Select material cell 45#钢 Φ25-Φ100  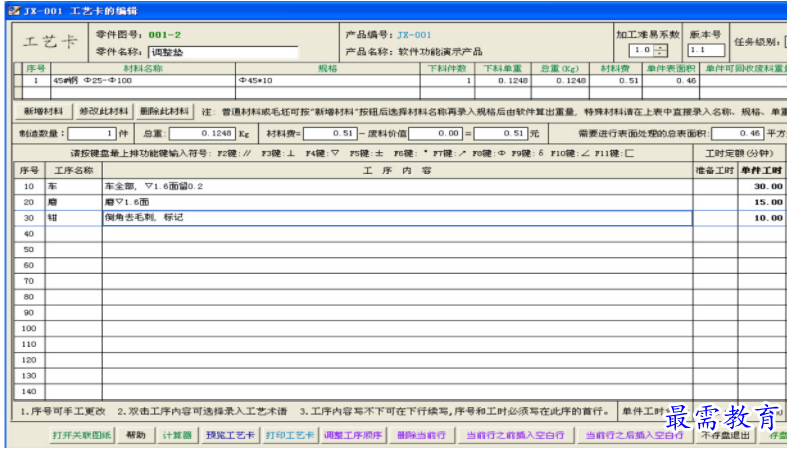[x=143, y=80]
